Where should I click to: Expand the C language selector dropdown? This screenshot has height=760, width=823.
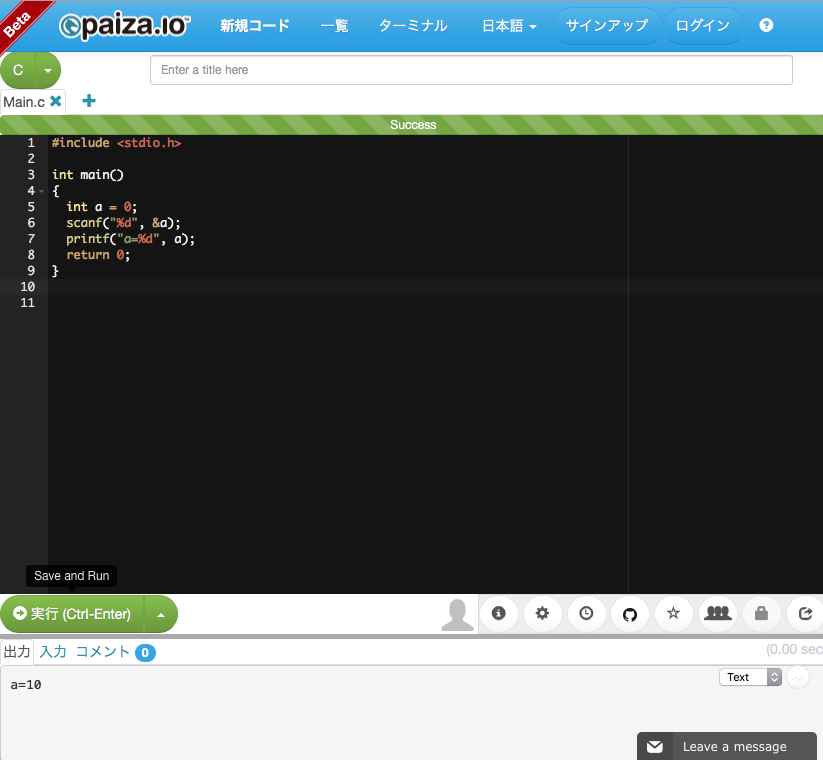tap(46, 71)
